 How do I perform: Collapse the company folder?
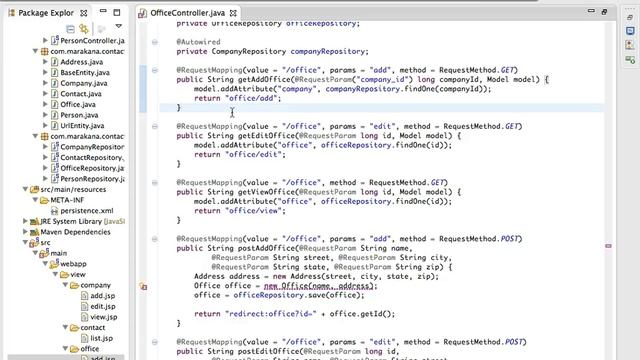tap(65, 284)
